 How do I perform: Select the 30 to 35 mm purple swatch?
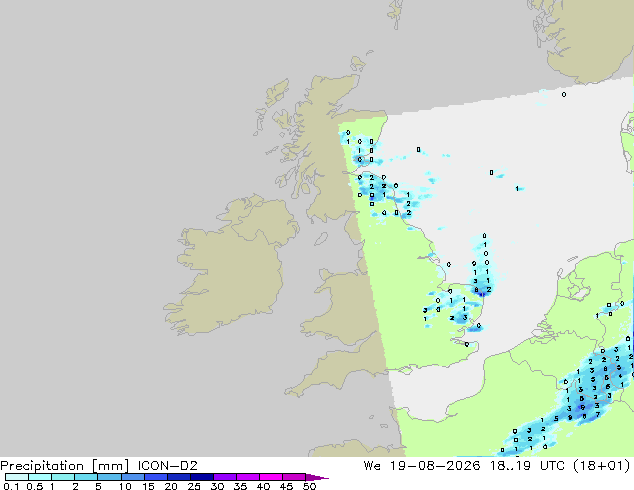225,477
